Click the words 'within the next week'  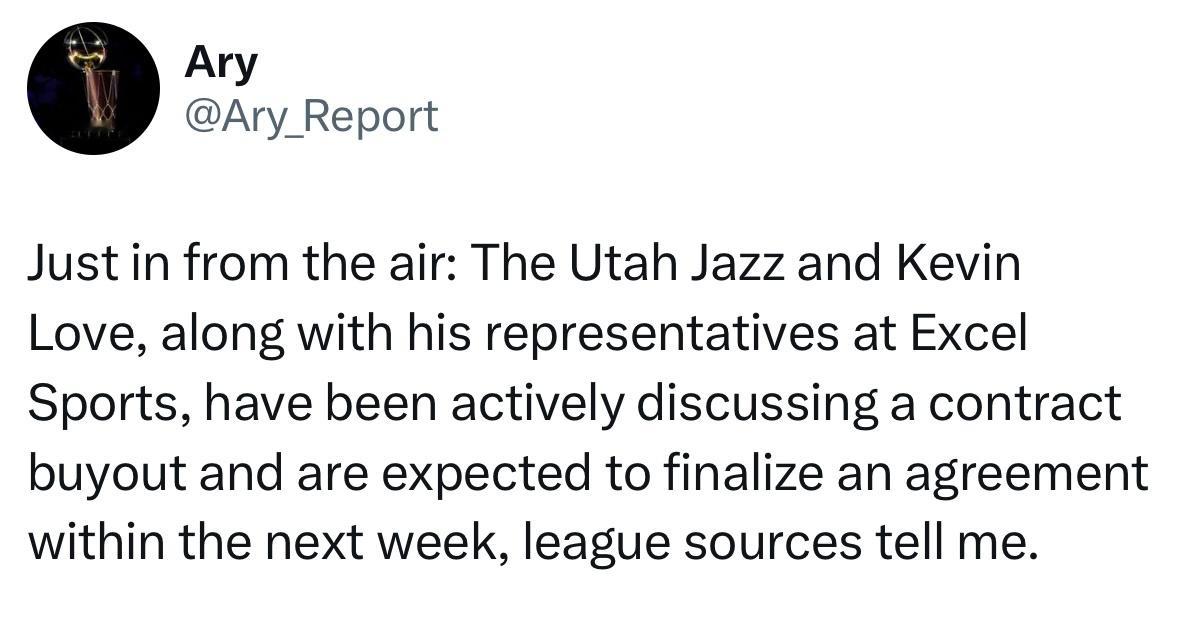[x=266, y=543]
